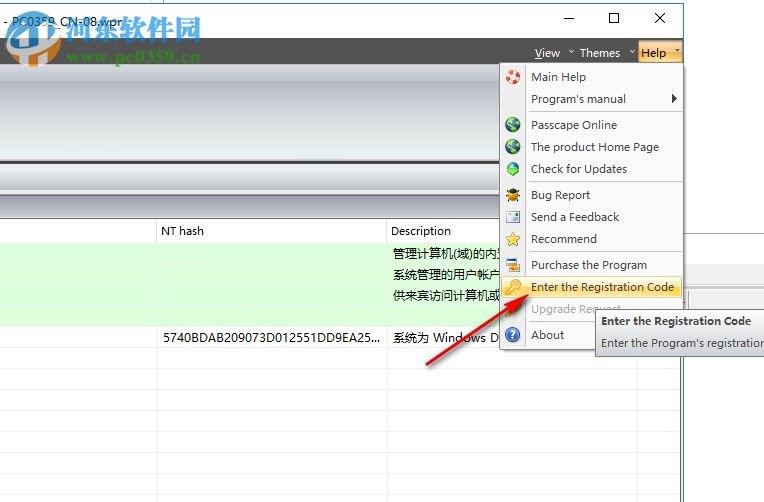Sort by the Description column header
The width and height of the screenshot is (764, 502).
coord(444,231)
